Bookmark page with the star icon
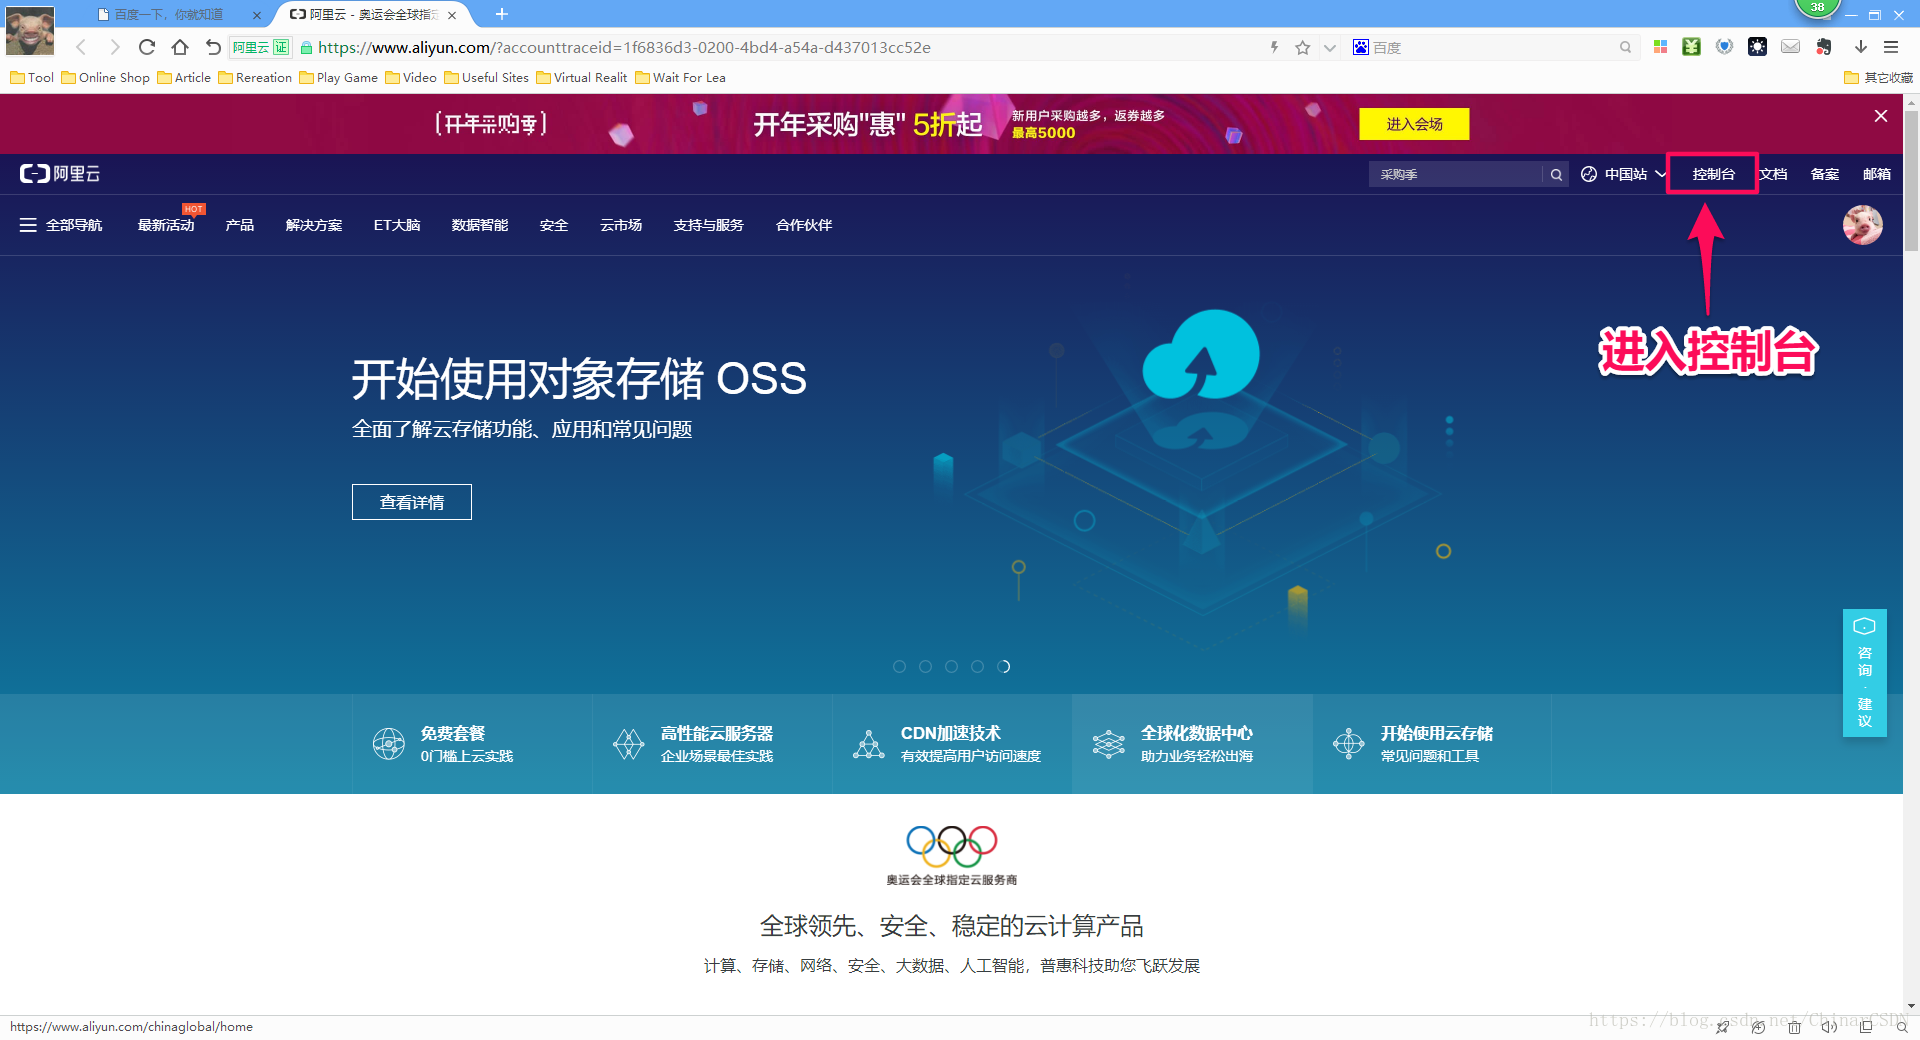 (1302, 47)
